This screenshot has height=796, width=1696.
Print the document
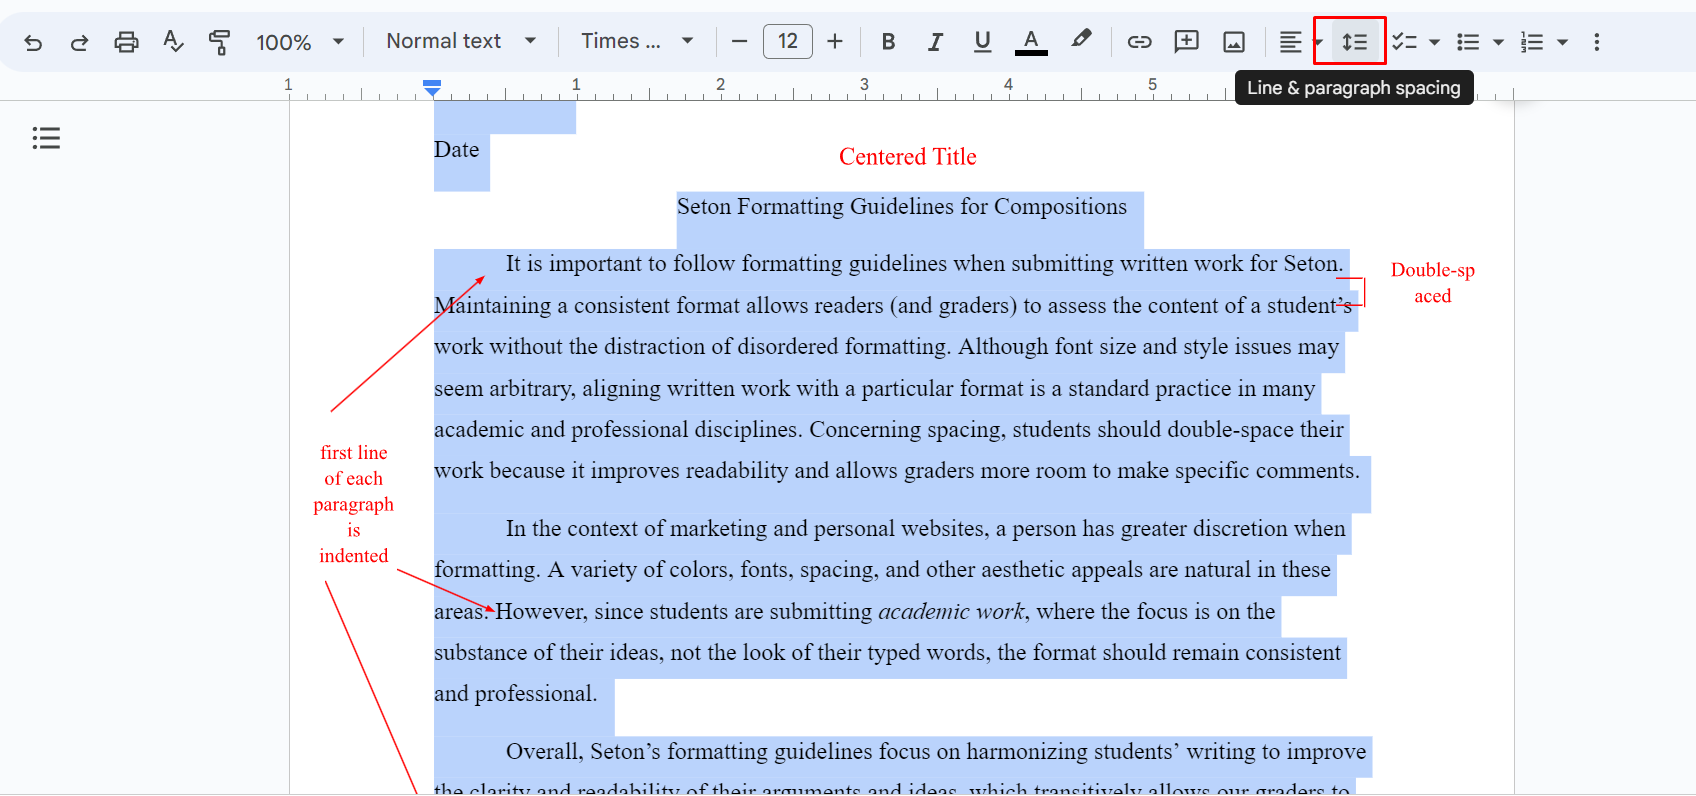coord(126,42)
